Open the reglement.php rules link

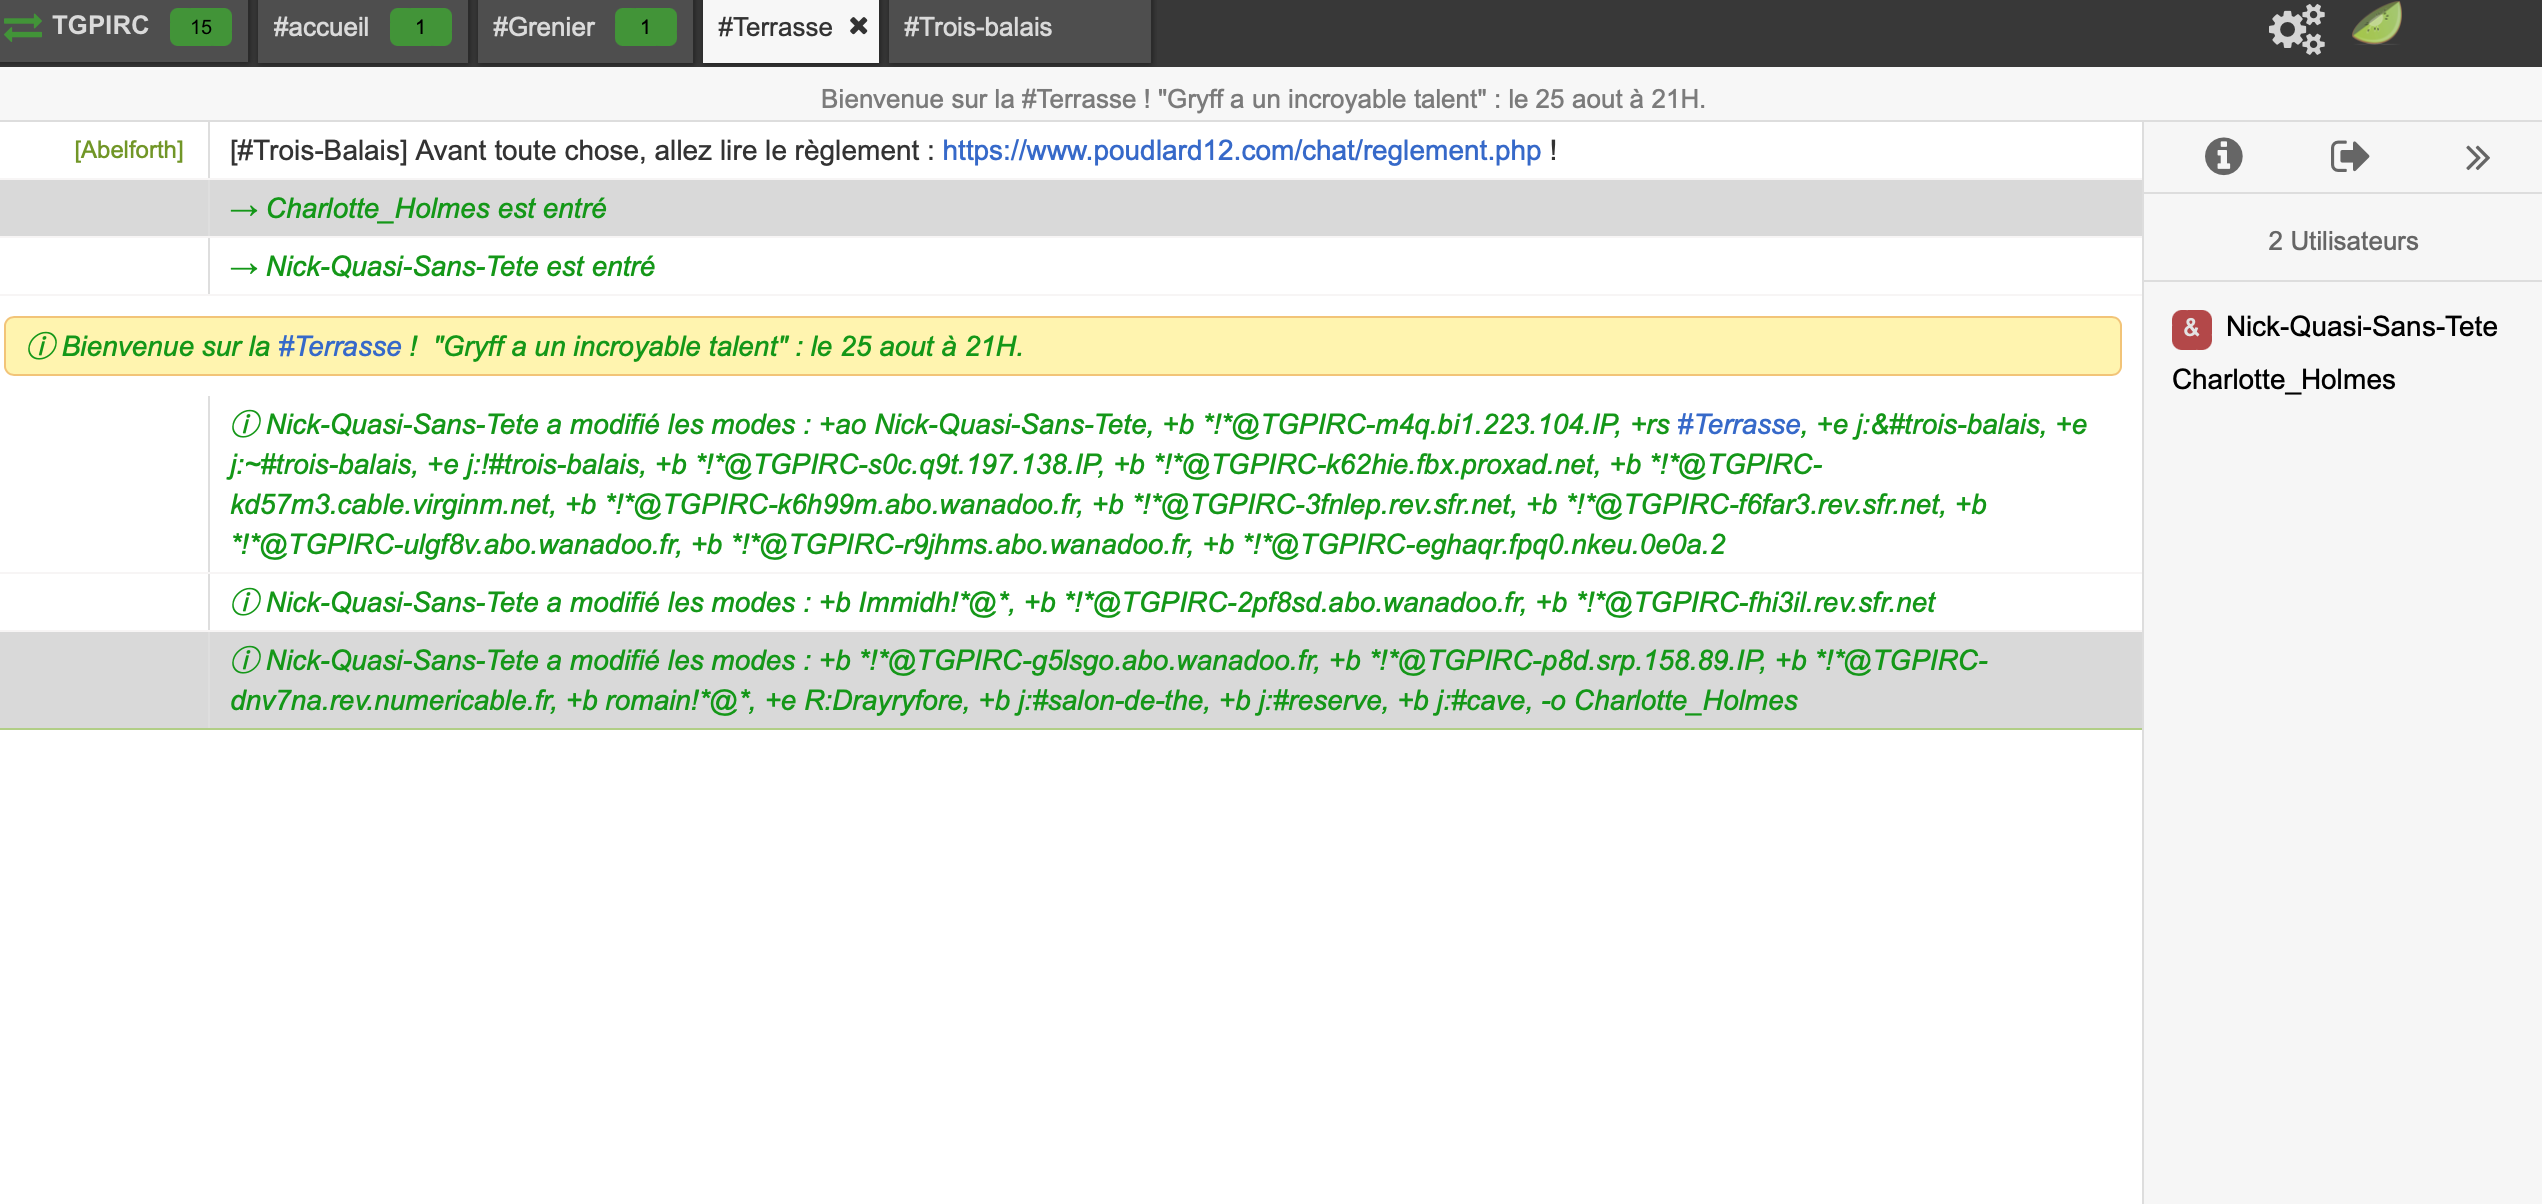pyautogui.click(x=1241, y=150)
